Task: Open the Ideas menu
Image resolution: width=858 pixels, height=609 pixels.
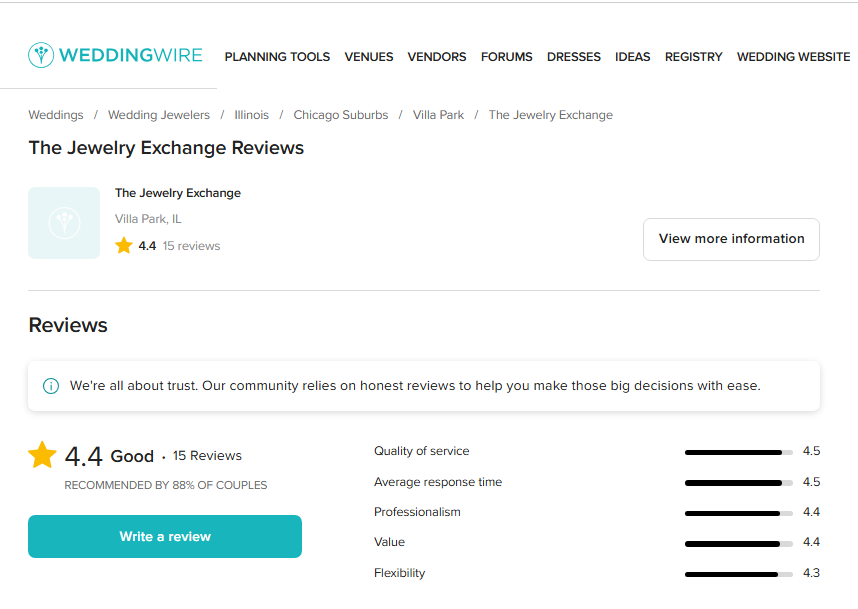Action: coord(633,57)
